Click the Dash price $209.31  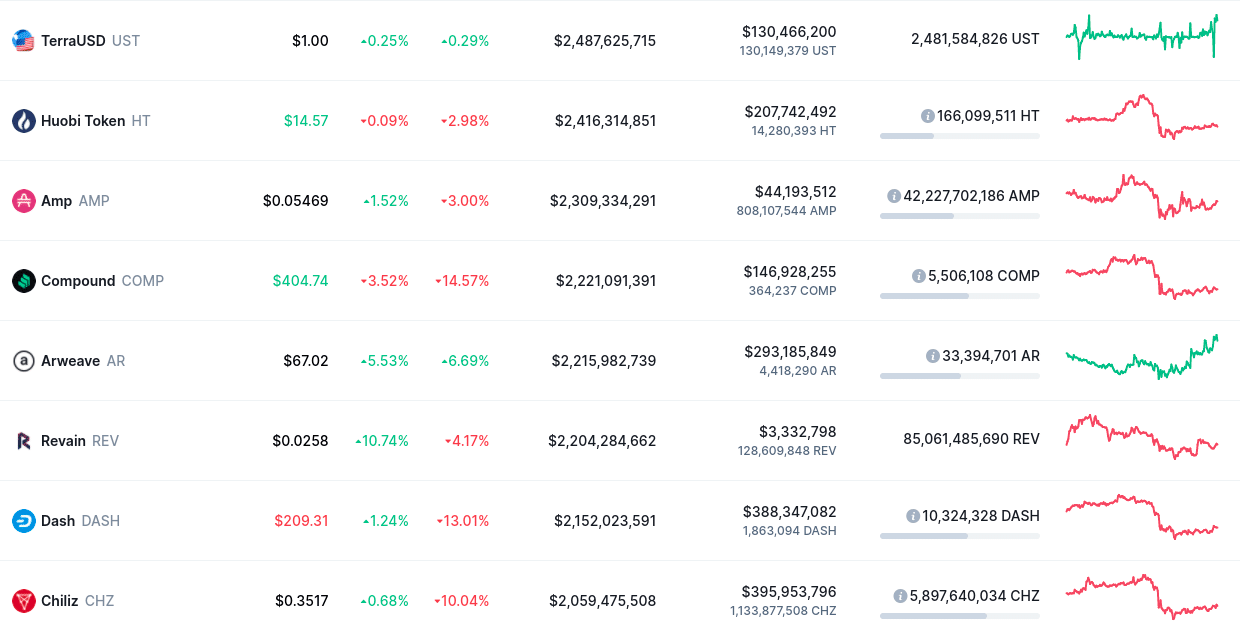(x=302, y=521)
